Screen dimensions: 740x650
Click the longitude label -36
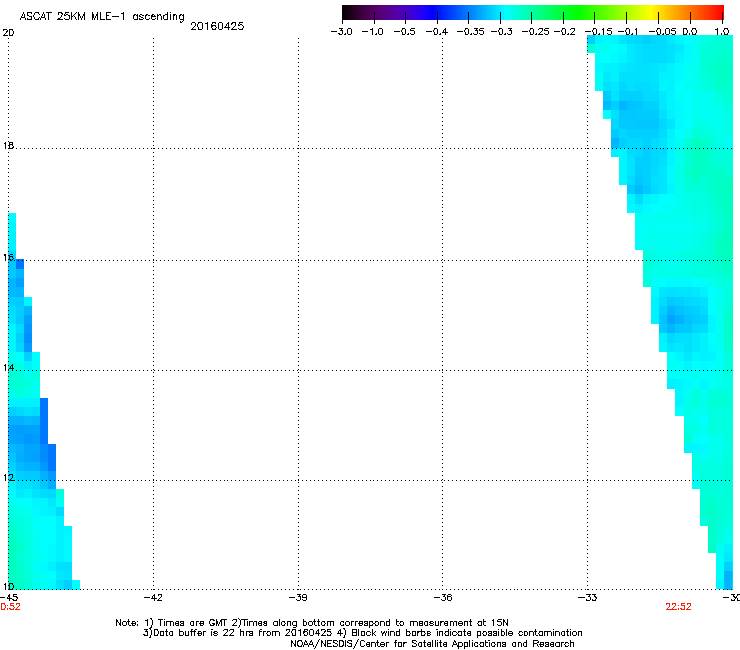click(443, 598)
